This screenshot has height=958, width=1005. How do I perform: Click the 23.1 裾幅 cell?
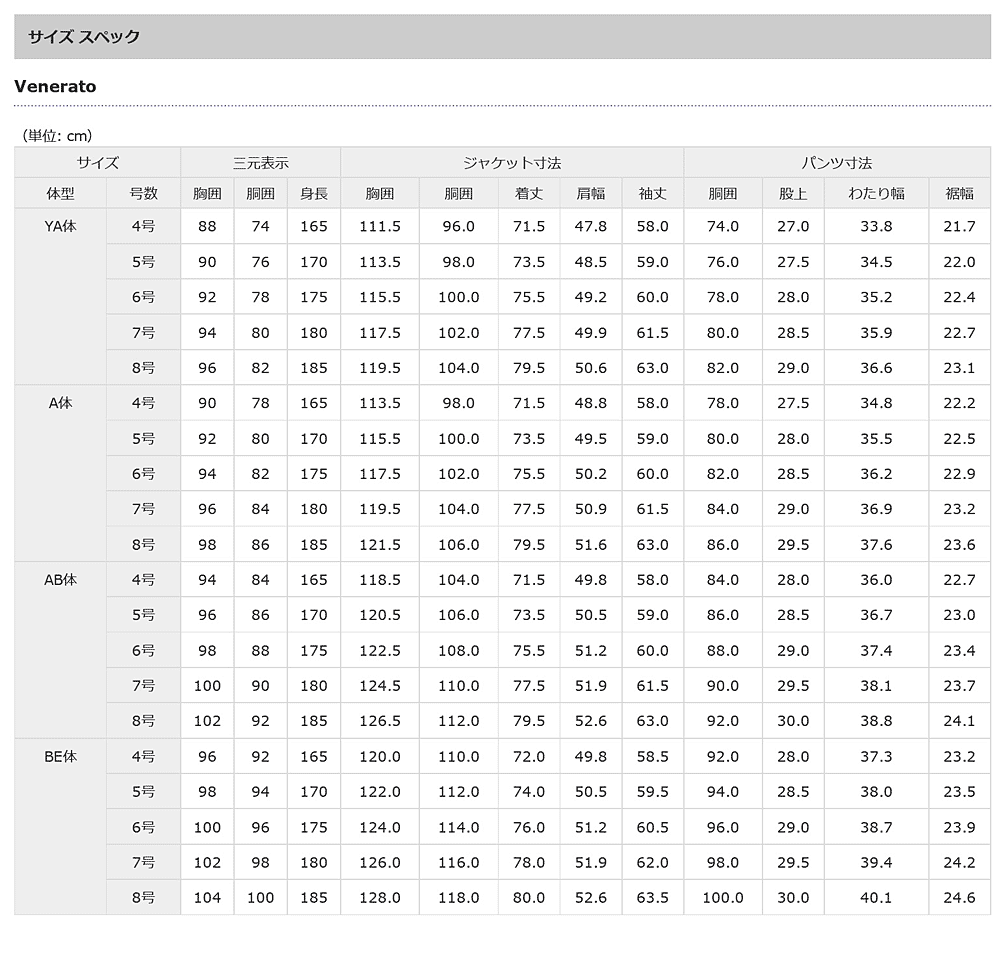coord(959,368)
